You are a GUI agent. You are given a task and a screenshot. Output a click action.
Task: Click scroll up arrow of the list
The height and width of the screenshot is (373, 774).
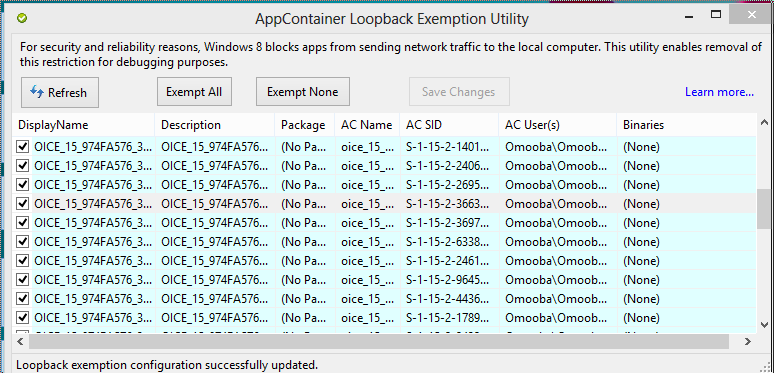click(764, 121)
